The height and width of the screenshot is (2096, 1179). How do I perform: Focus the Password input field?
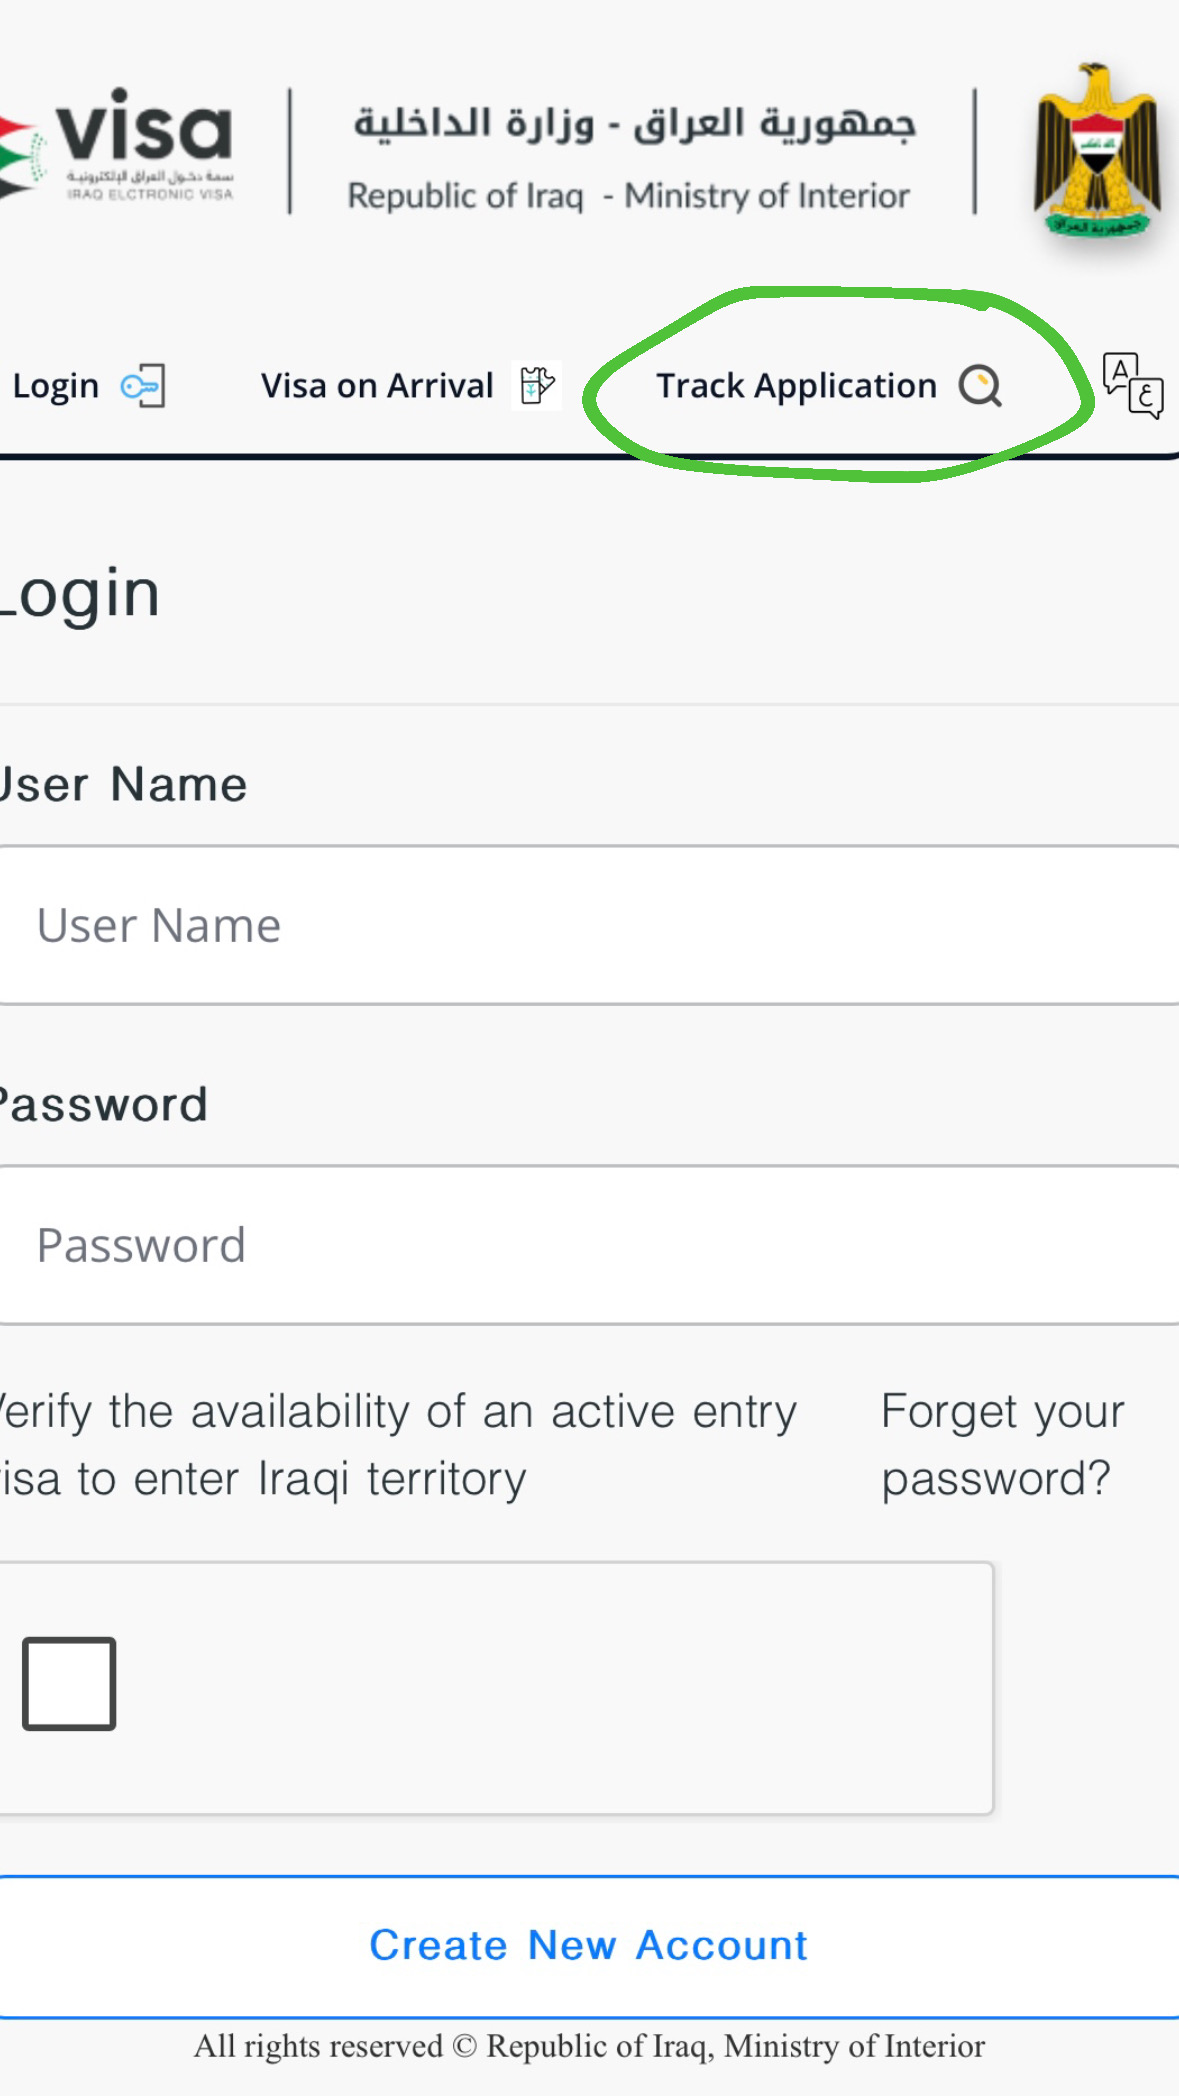tap(590, 1245)
